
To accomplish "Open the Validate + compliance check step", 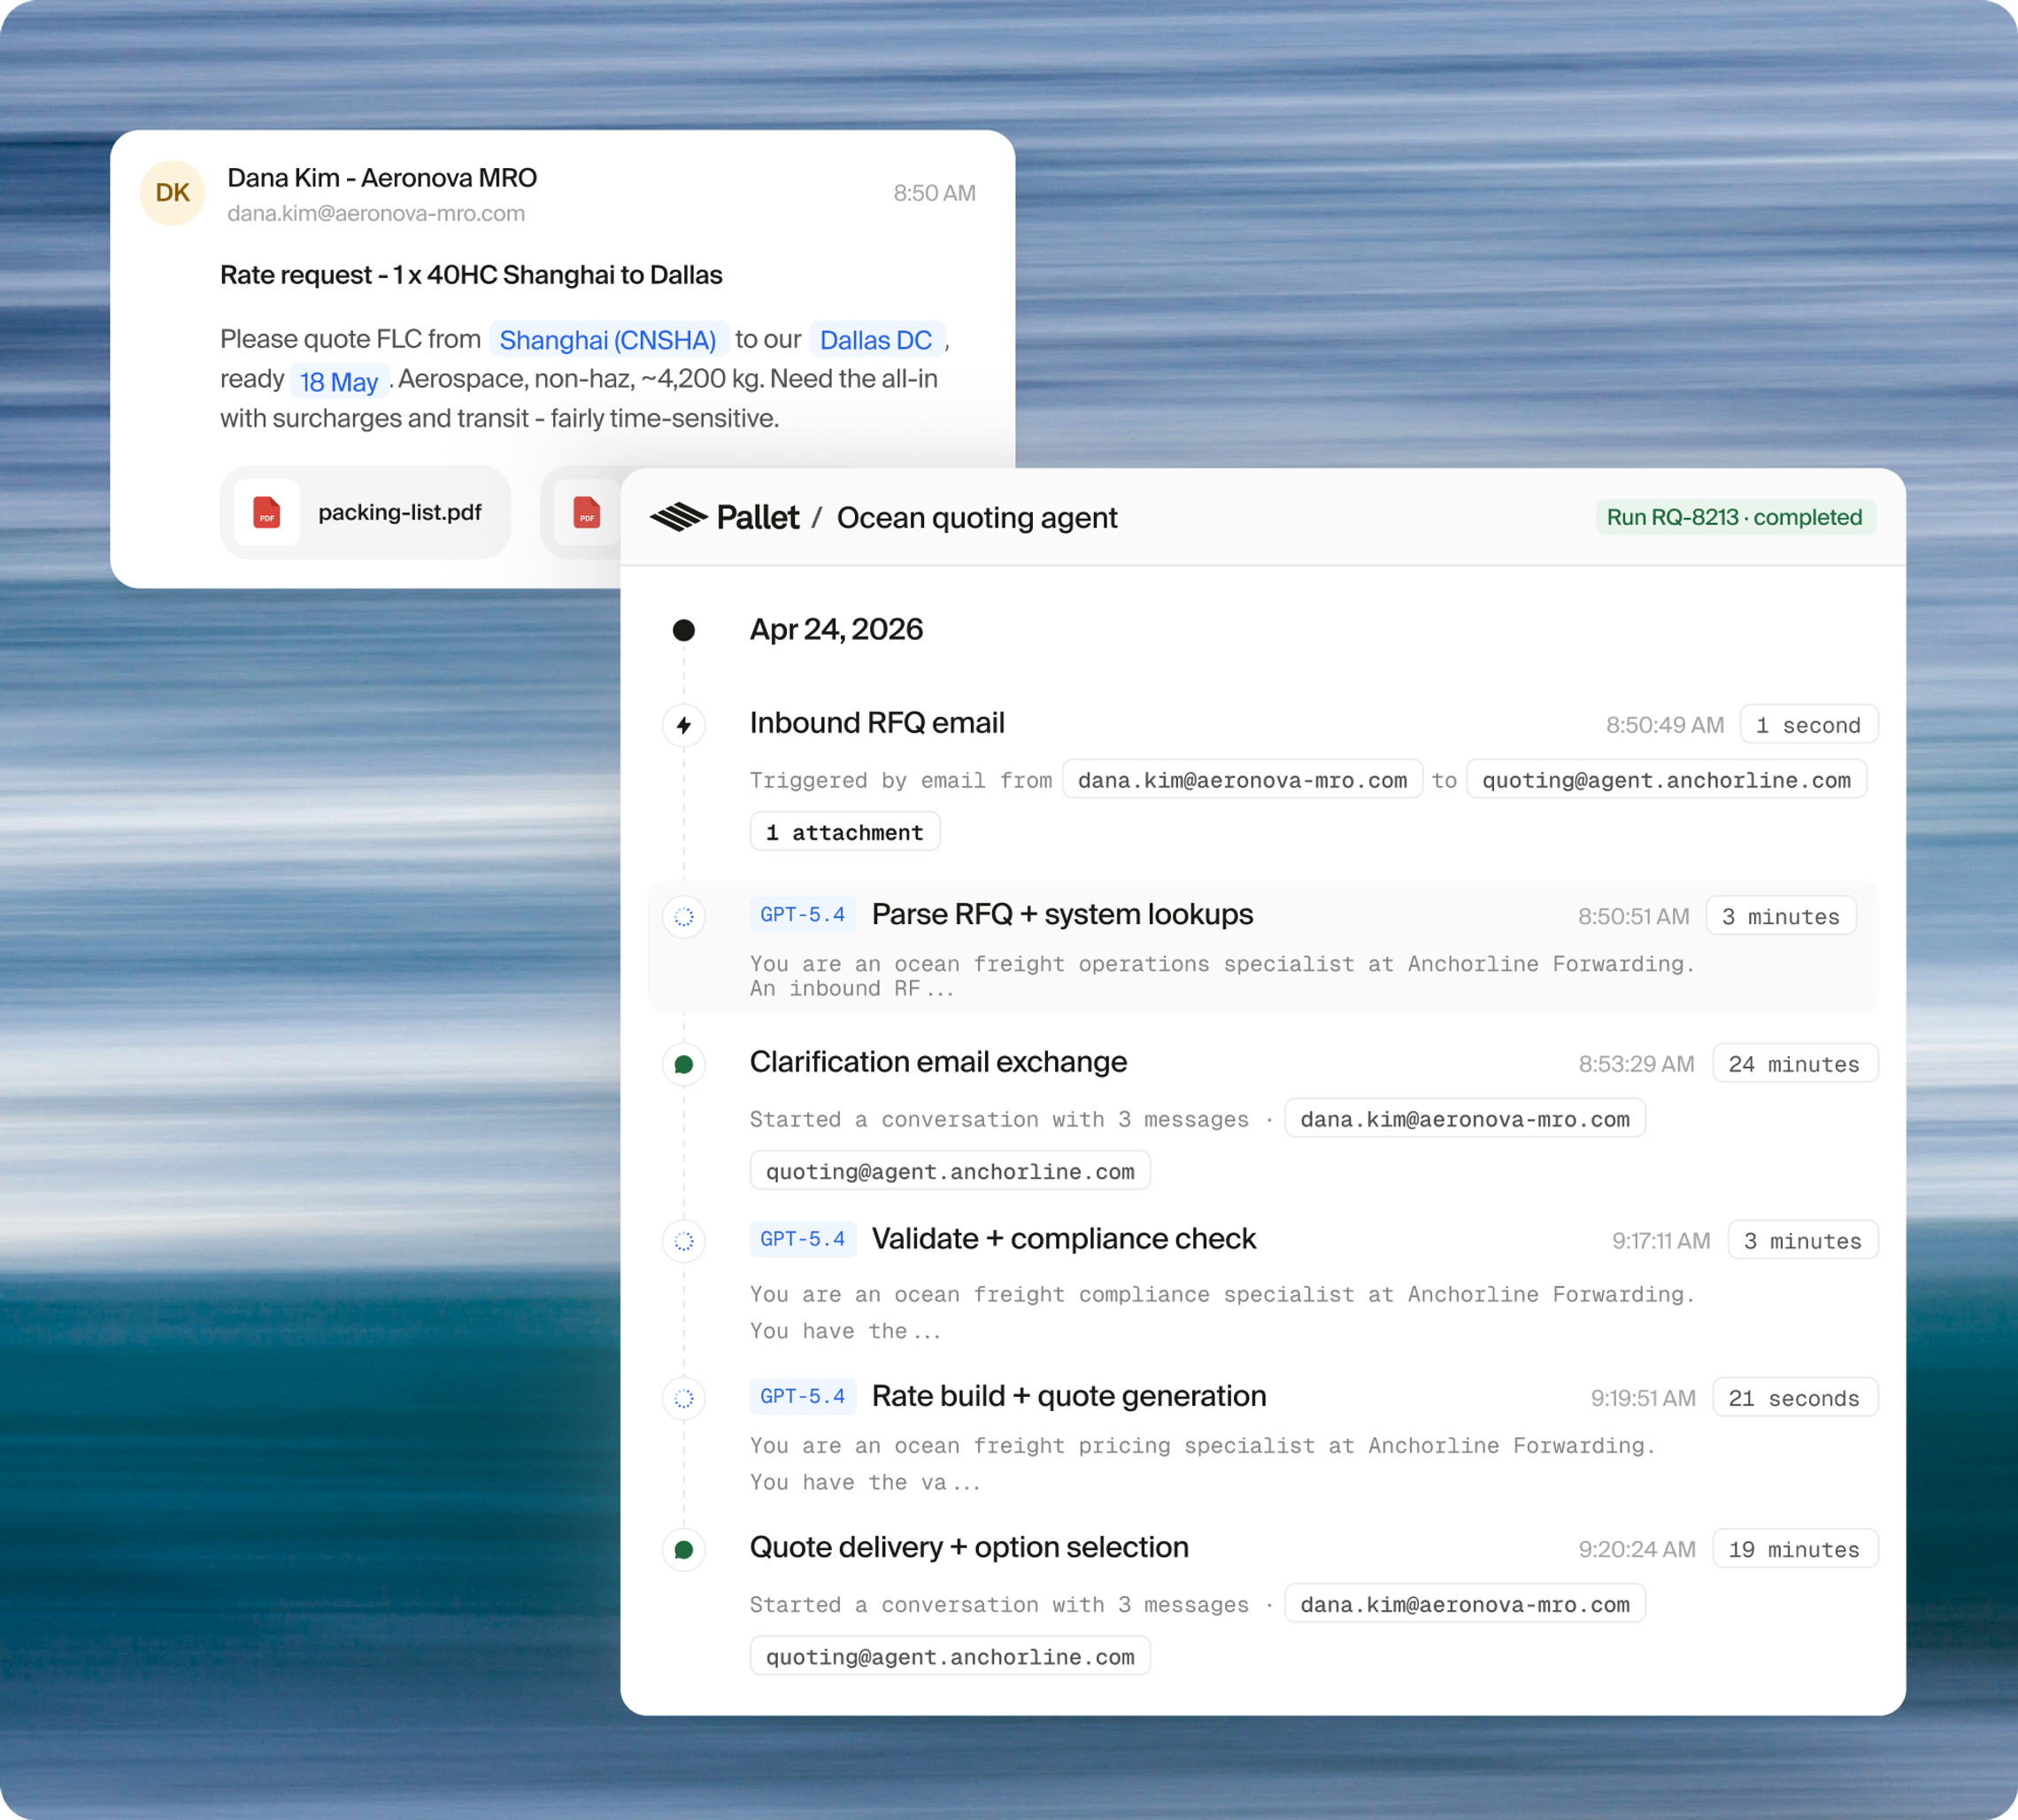I will click(1064, 1239).
